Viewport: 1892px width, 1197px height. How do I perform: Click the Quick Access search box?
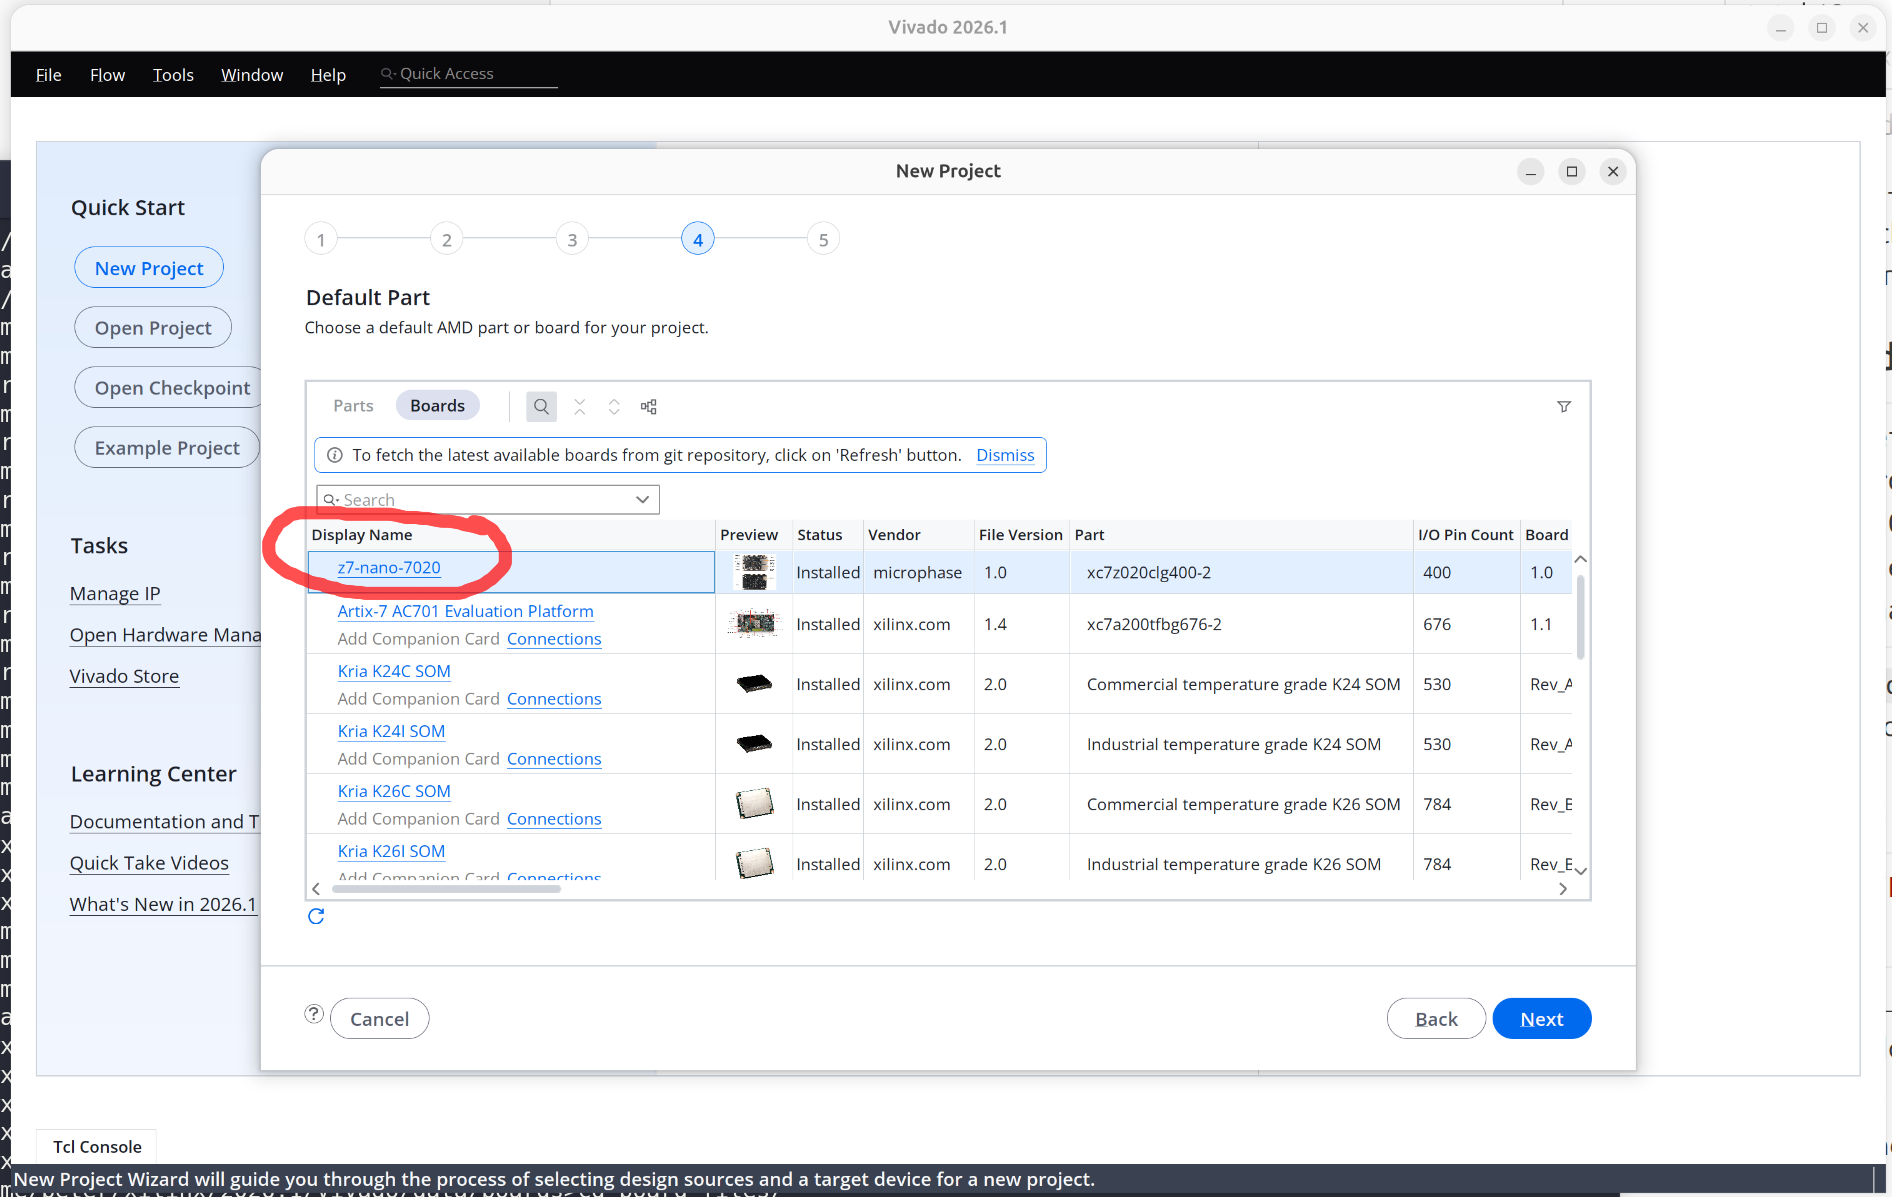(x=469, y=74)
